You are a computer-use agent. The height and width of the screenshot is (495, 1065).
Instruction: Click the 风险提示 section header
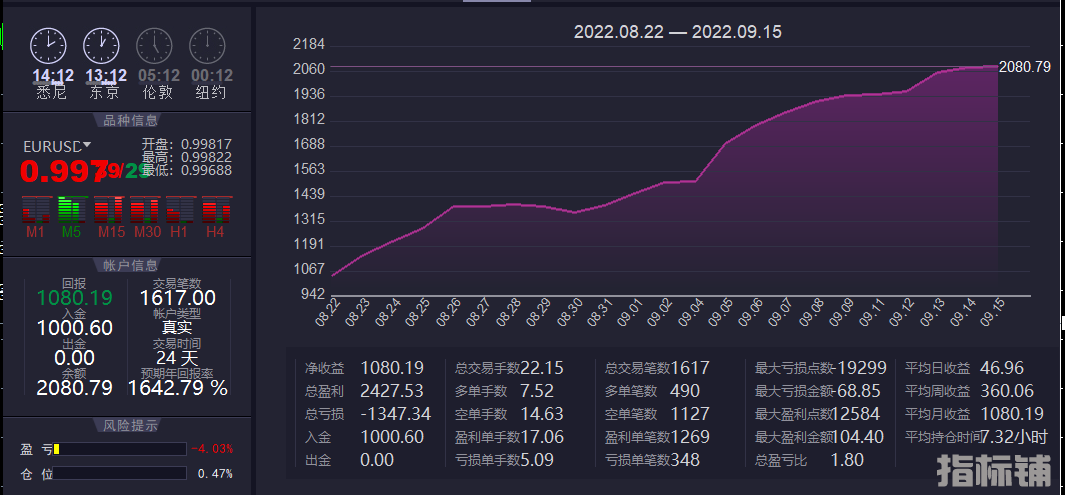(x=130, y=426)
